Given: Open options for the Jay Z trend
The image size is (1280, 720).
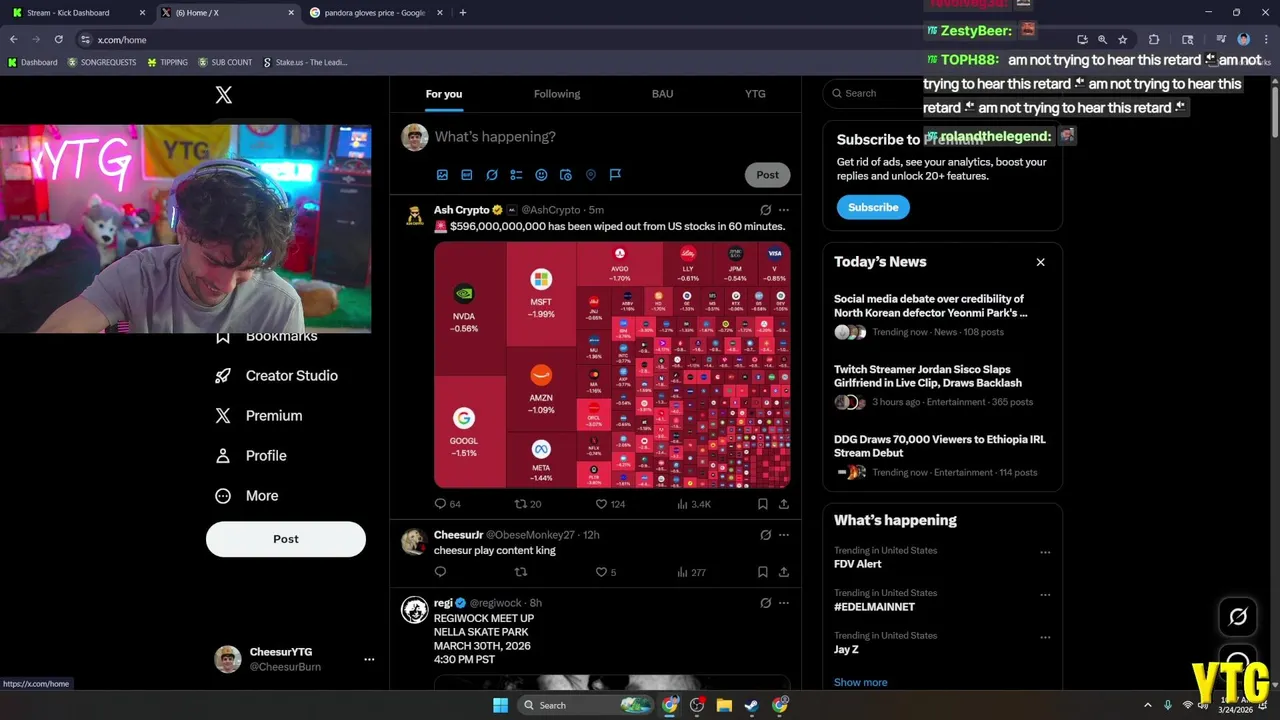Looking at the screenshot, I should (1045, 637).
